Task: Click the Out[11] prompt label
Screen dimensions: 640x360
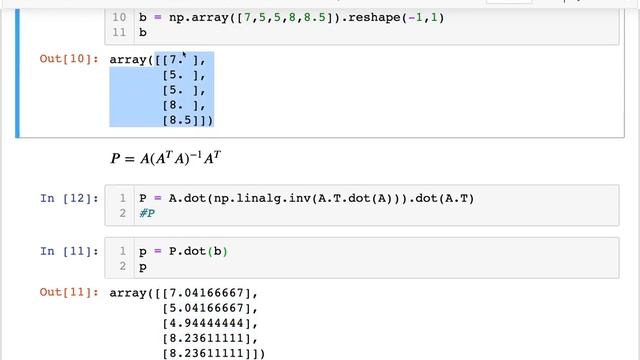Action: (69, 292)
